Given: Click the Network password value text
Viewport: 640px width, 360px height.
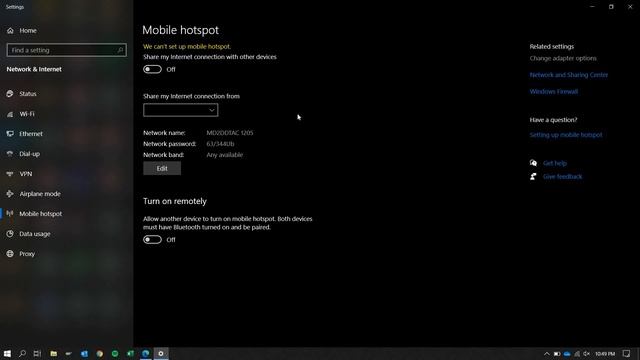Looking at the screenshot, I should click(220, 144).
